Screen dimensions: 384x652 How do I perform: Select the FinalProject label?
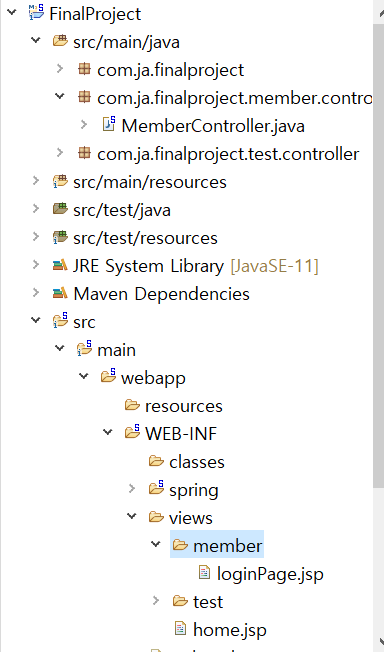[x=95, y=15]
